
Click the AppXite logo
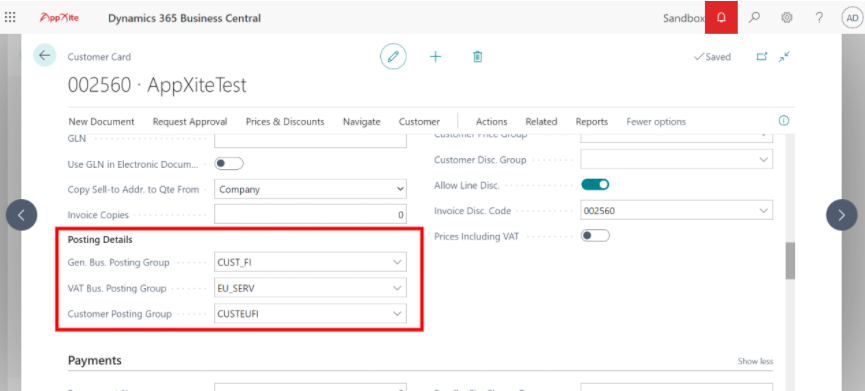coord(59,18)
